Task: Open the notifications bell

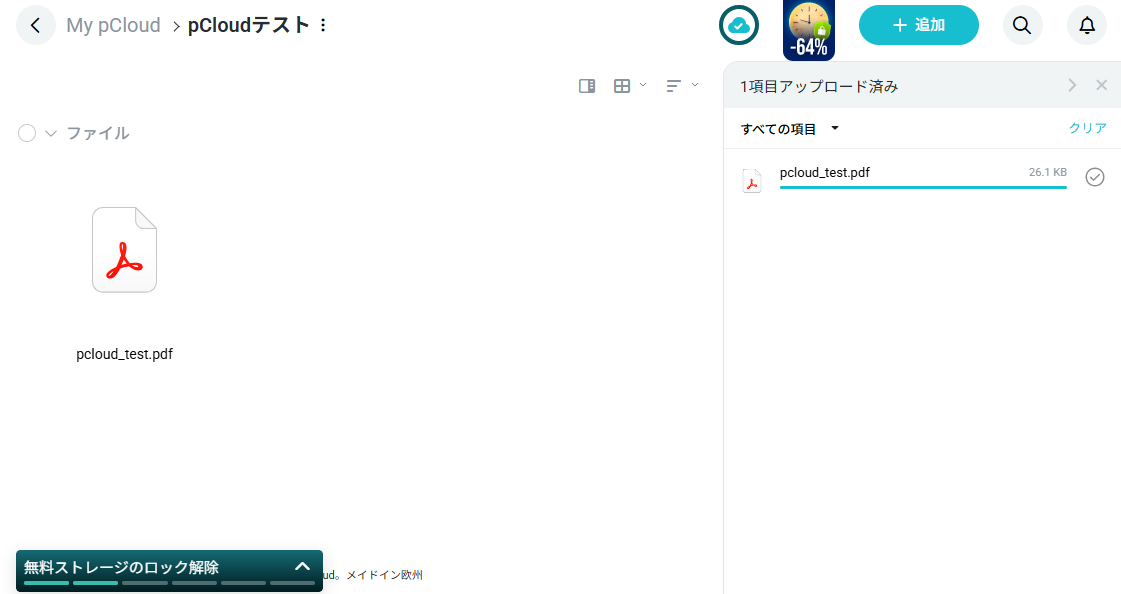Action: [1087, 25]
